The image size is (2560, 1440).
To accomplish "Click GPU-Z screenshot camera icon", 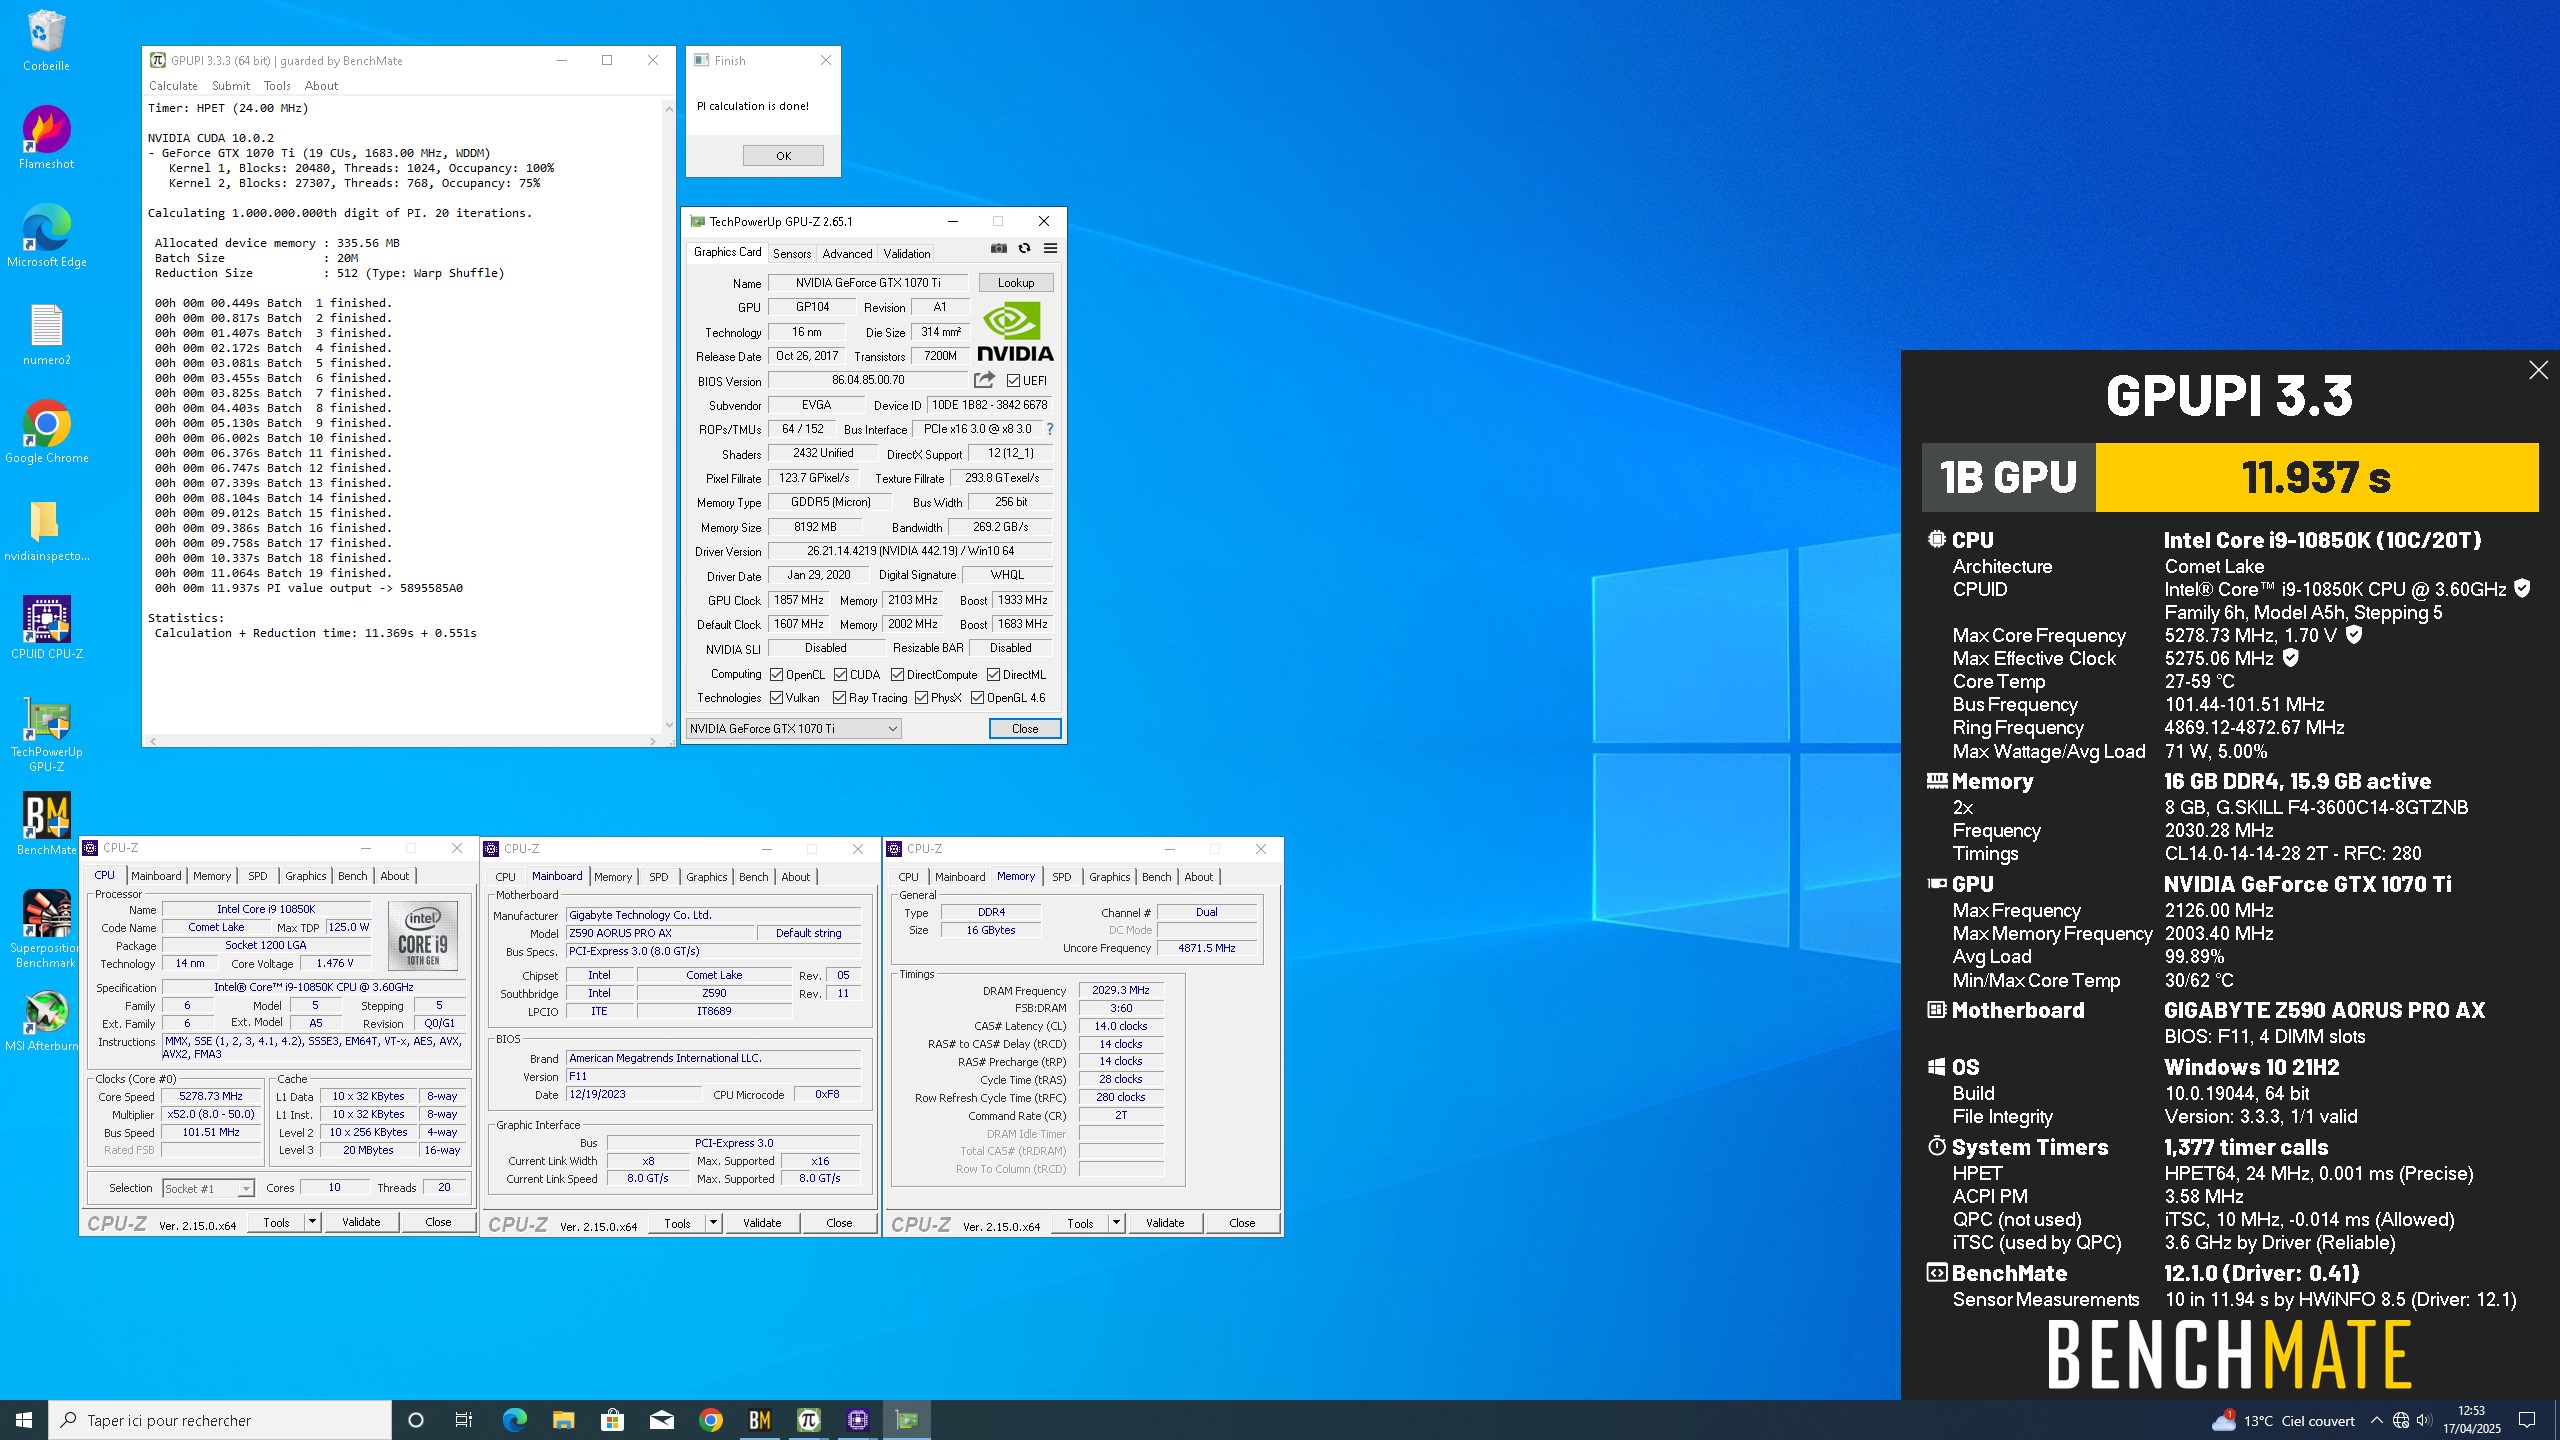I will point(998,248).
